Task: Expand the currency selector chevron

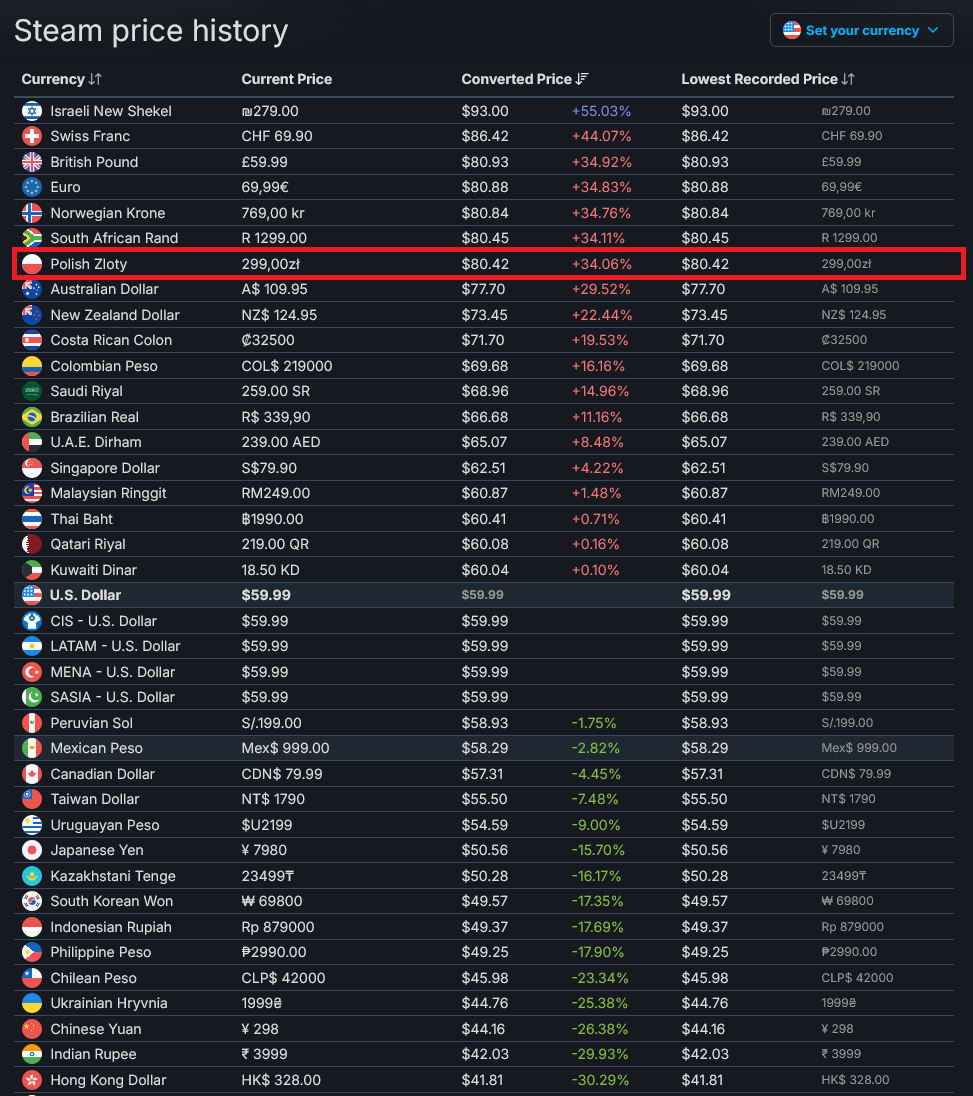Action: coord(933,30)
